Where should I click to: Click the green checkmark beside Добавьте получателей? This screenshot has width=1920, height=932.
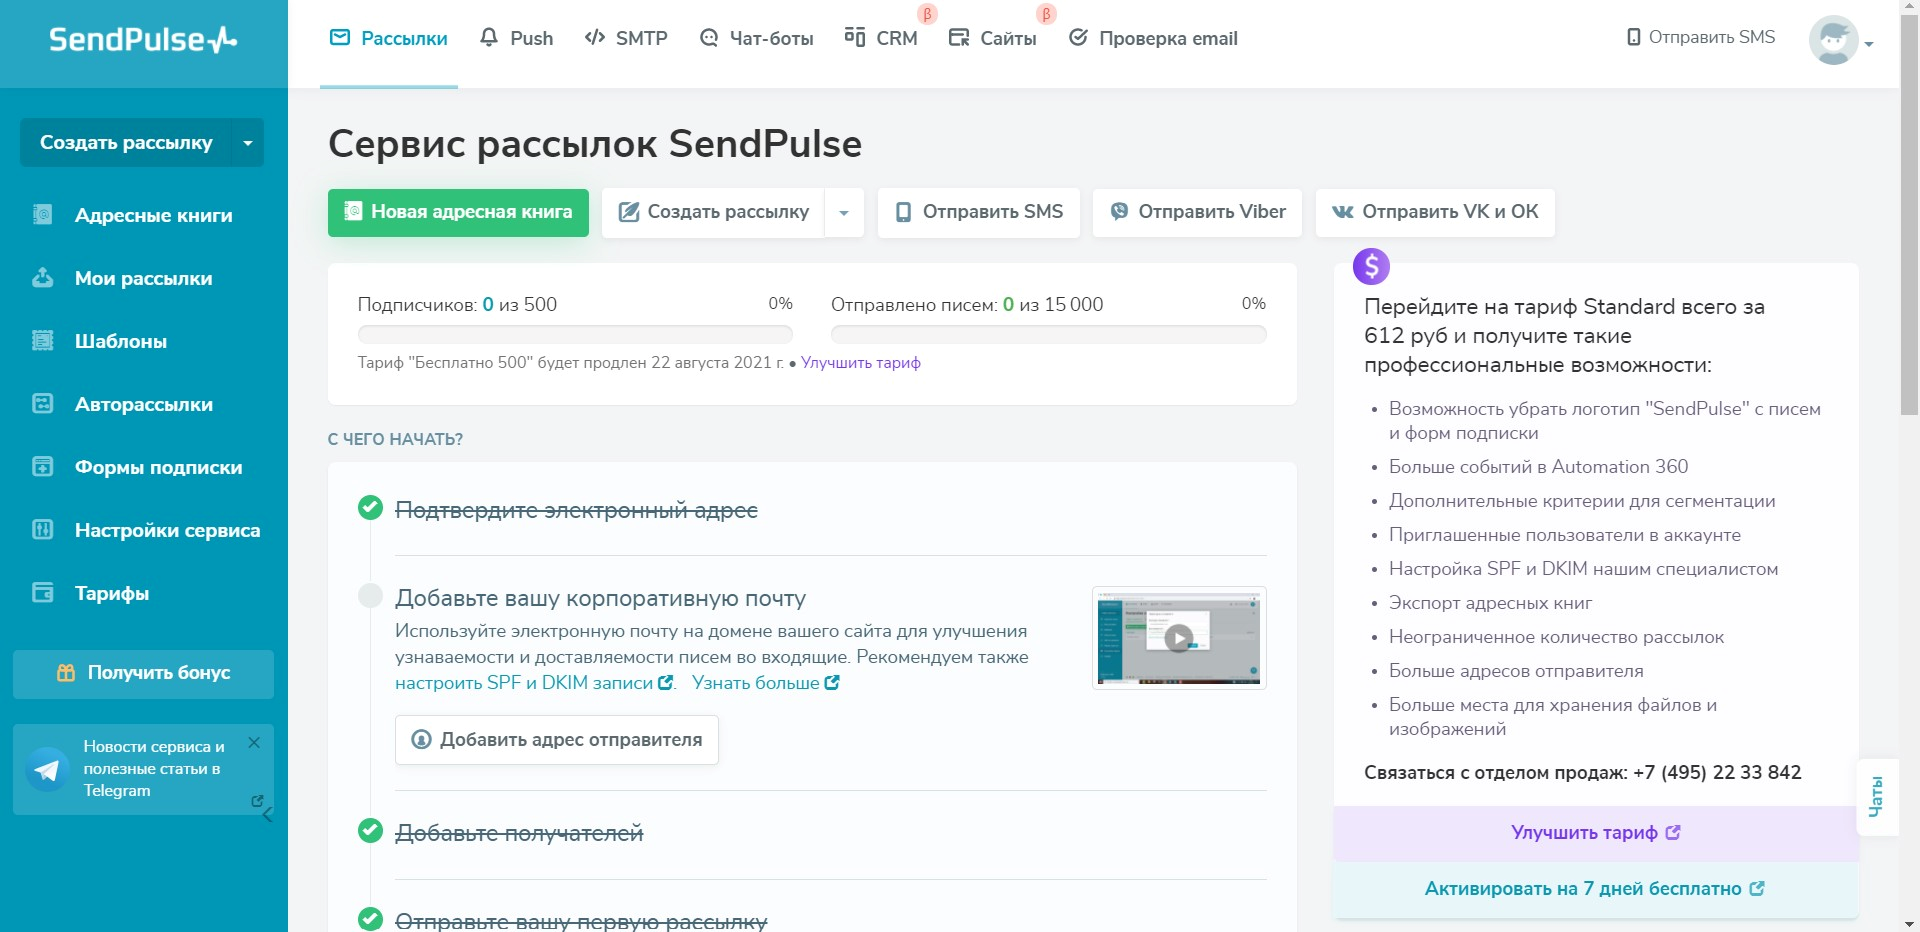point(370,831)
